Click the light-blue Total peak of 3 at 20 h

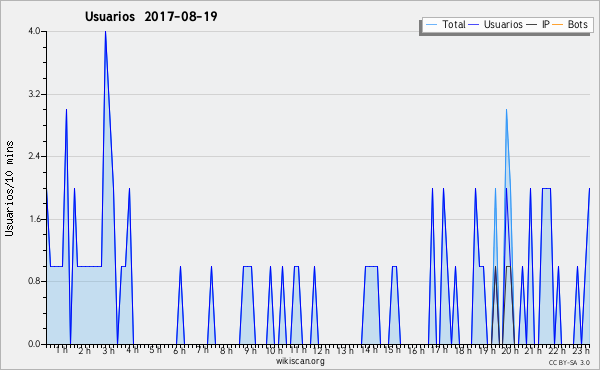[x=506, y=111]
